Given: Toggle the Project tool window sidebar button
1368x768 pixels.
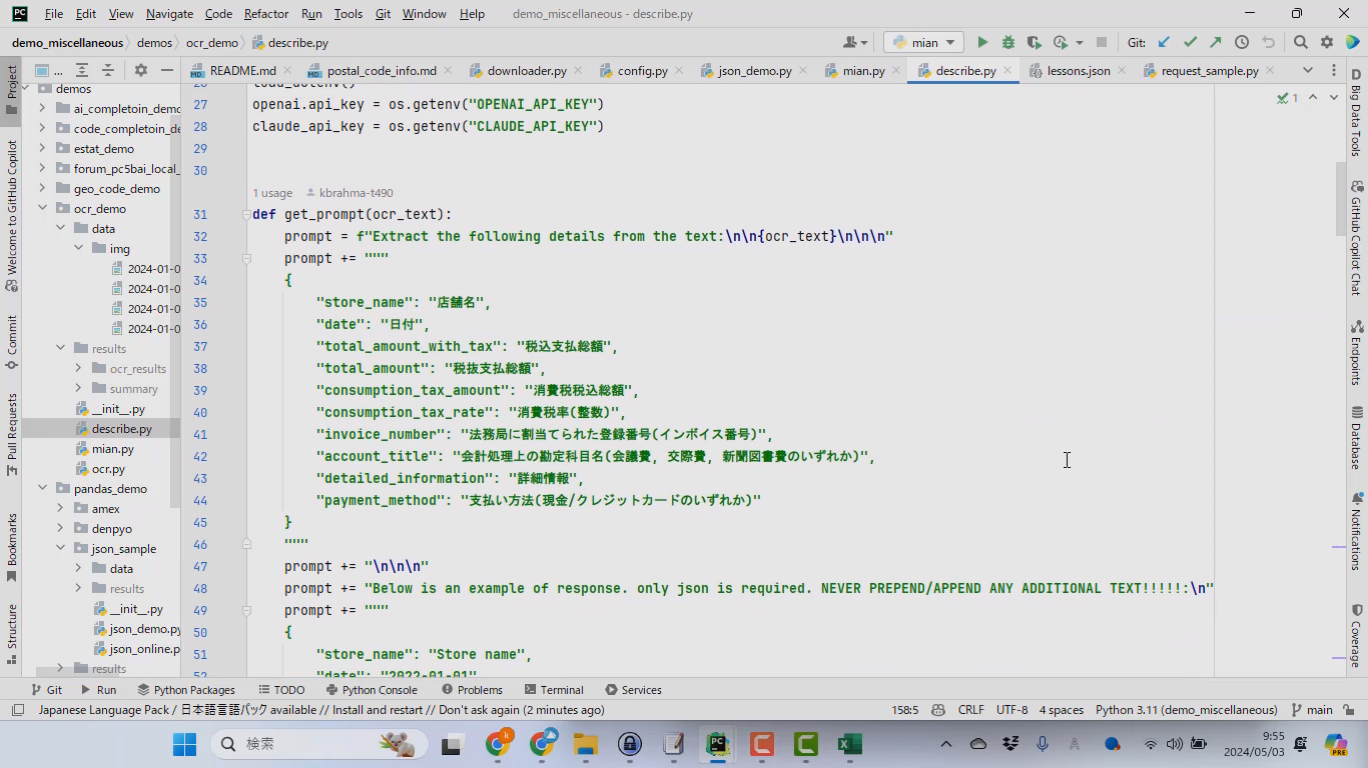Looking at the screenshot, I should (x=12, y=90).
